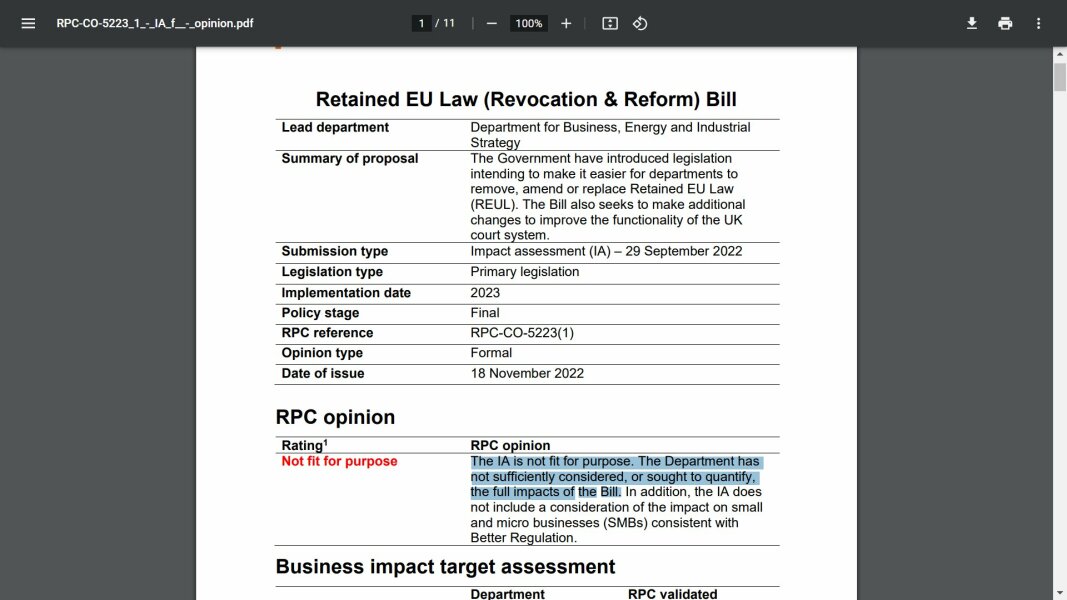Print the PDF document
Image resolution: width=1067 pixels, height=600 pixels.
pos(1005,23)
